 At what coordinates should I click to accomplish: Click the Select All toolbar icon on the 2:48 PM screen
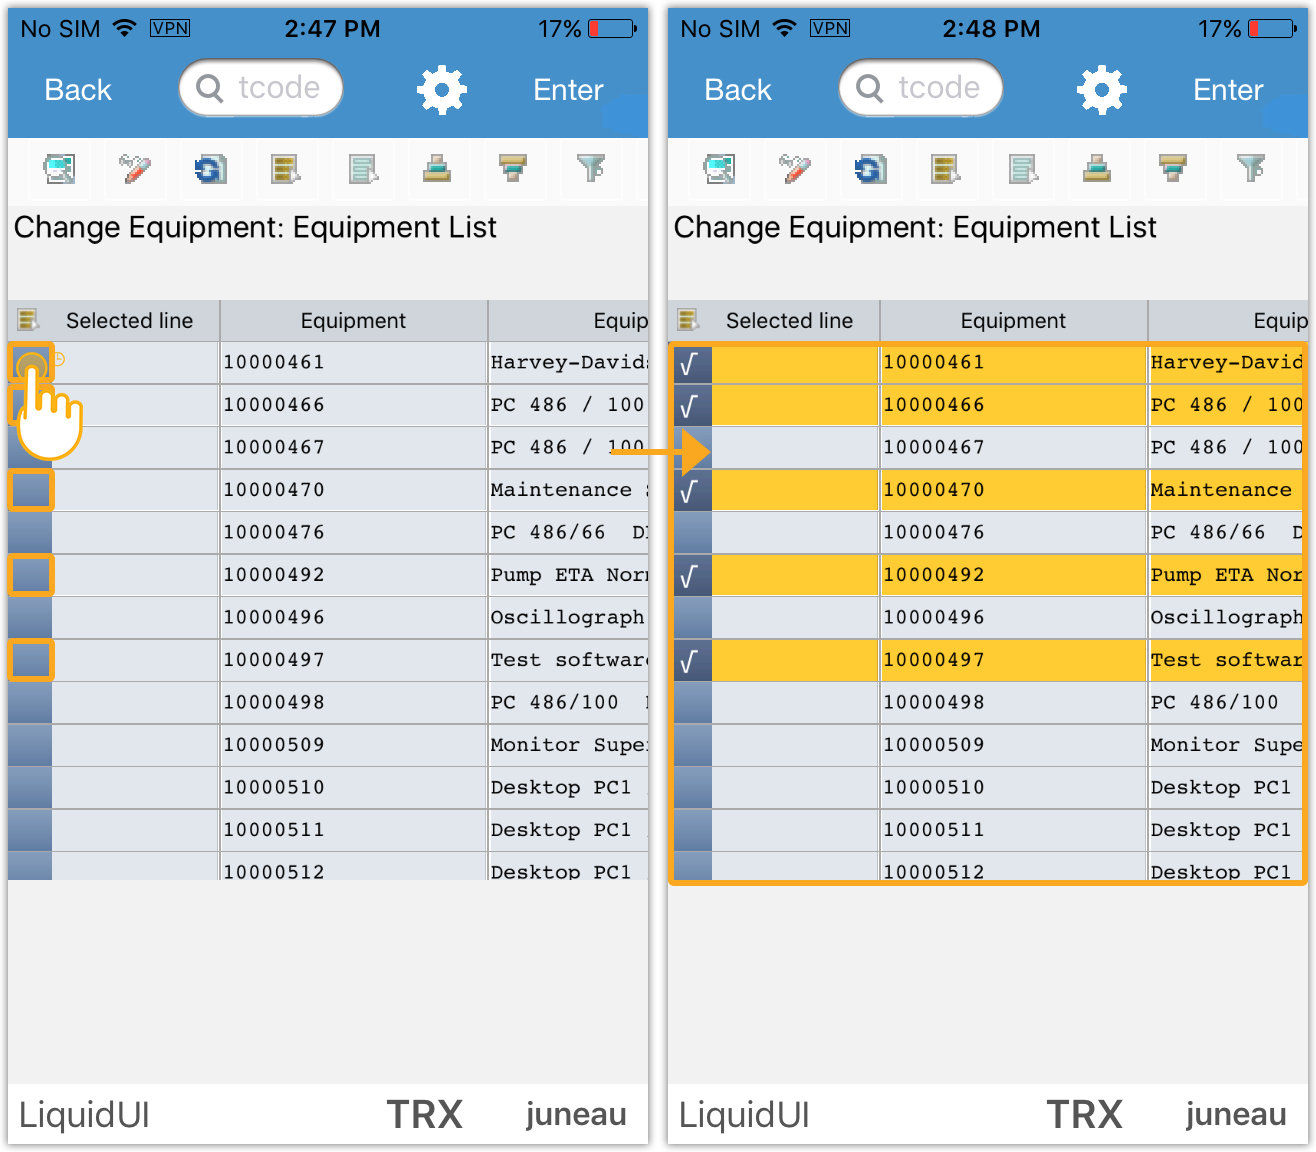pyautogui.click(x=944, y=169)
